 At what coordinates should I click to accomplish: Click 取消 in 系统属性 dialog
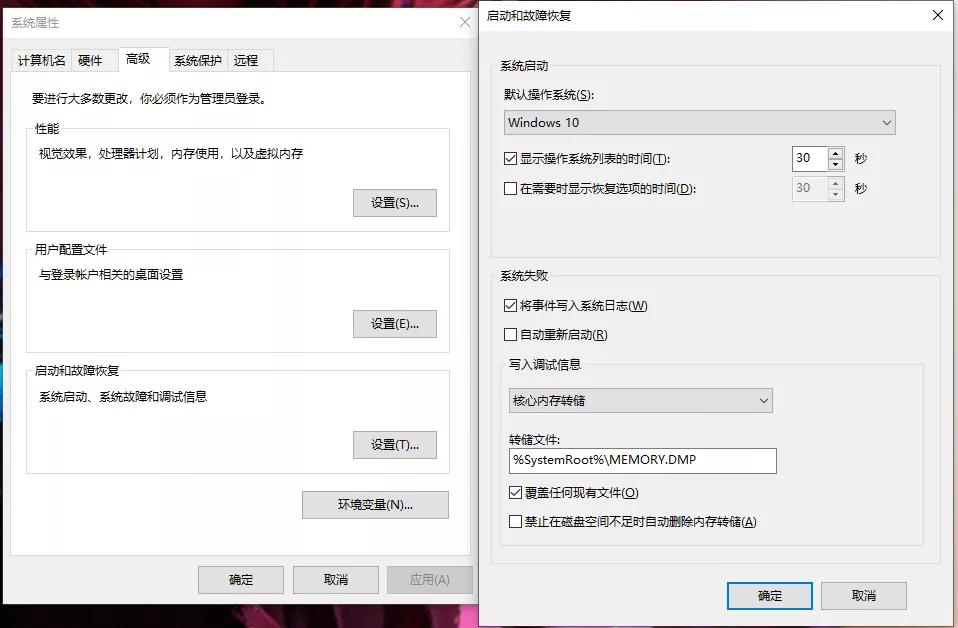[x=335, y=579]
